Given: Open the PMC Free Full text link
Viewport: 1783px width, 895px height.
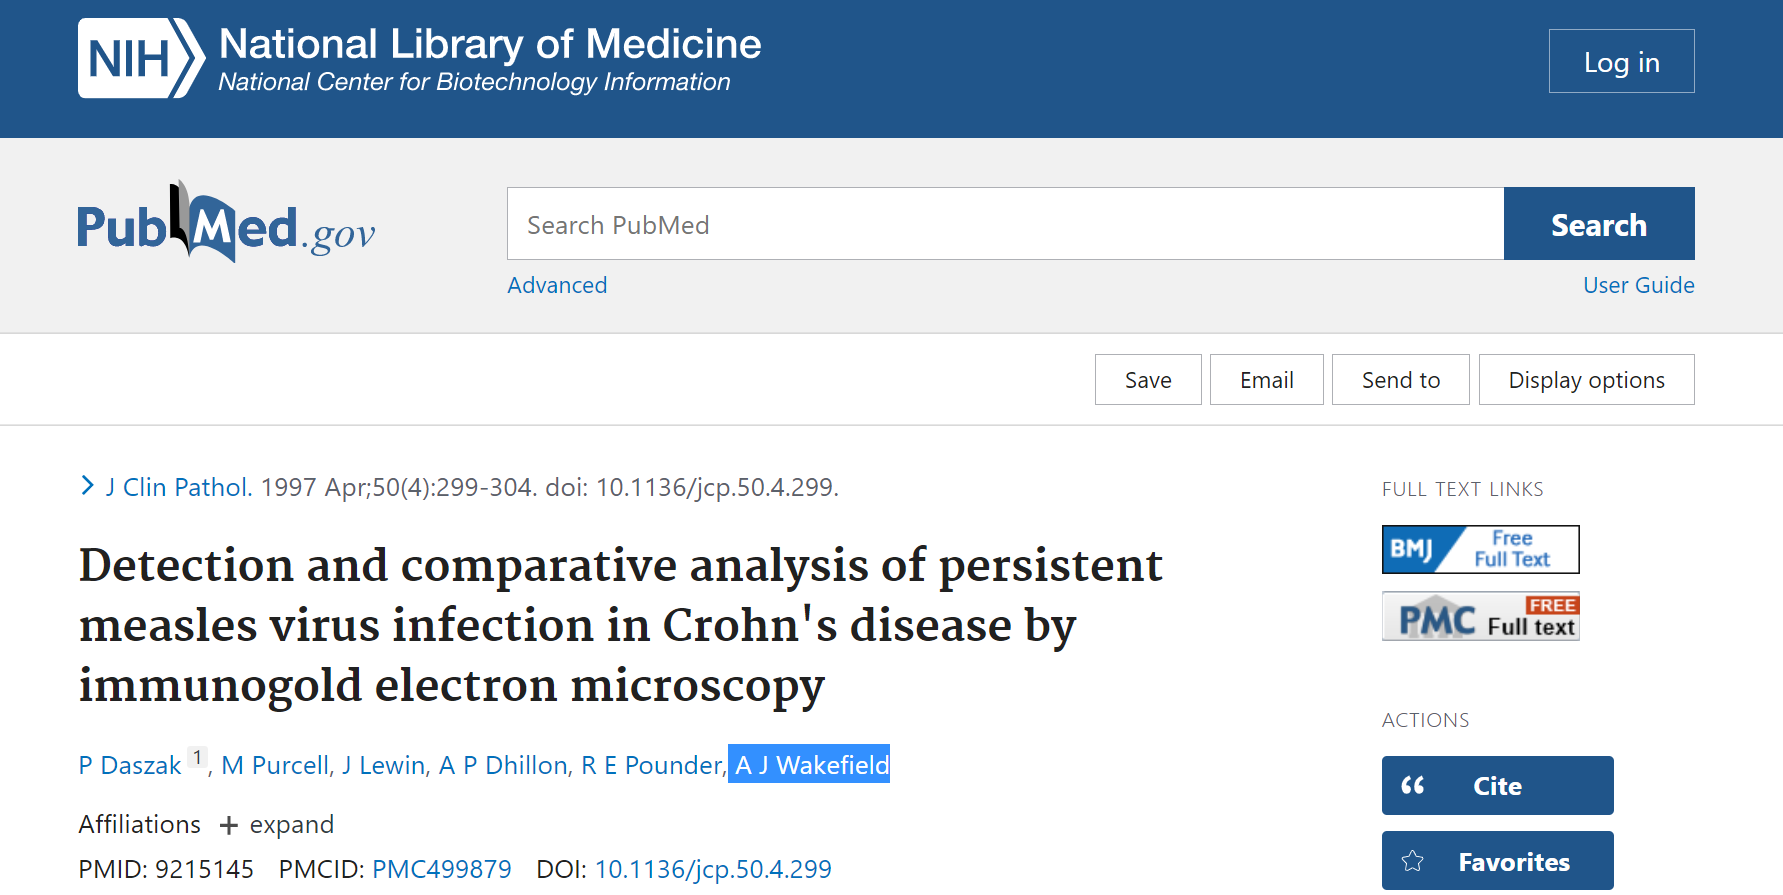Looking at the screenshot, I should 1480,616.
